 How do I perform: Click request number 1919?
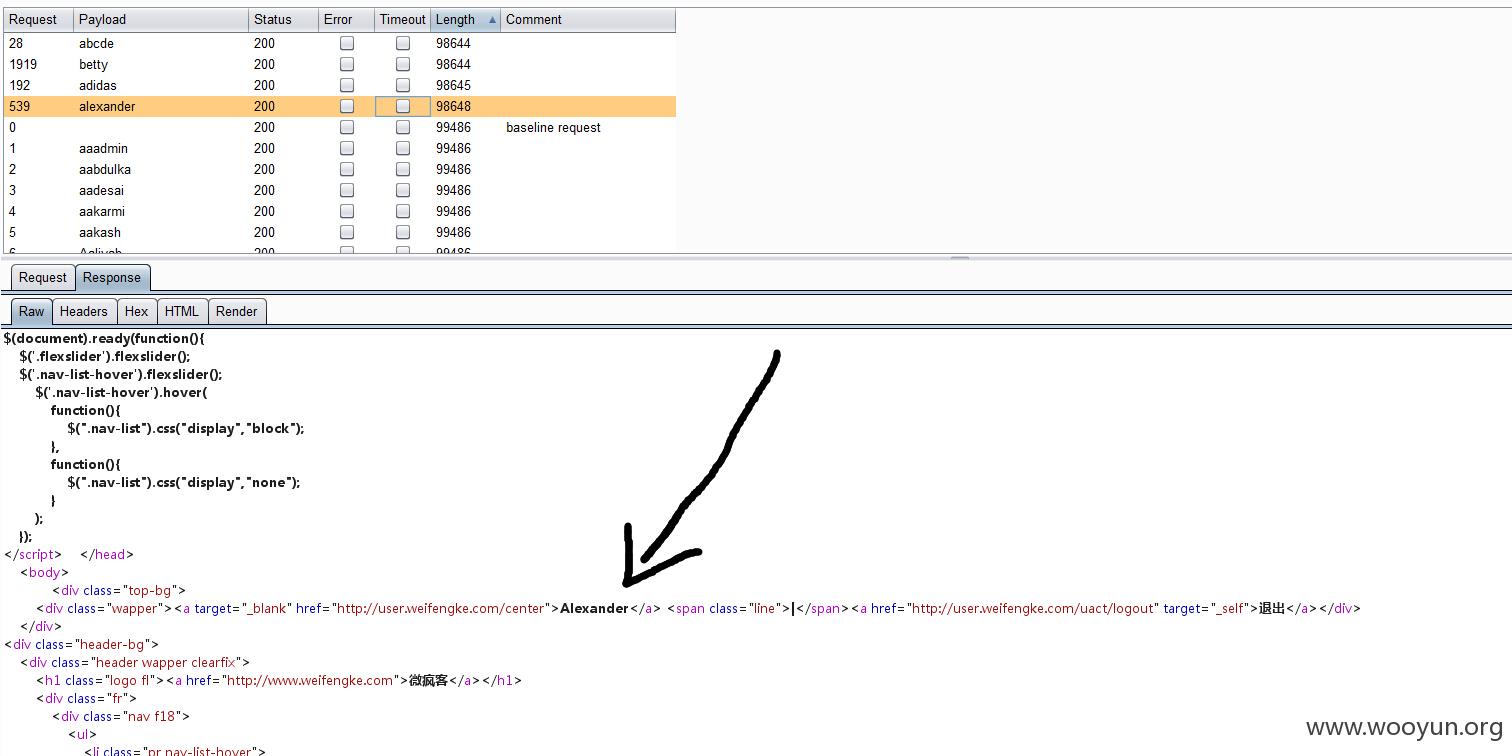point(23,64)
